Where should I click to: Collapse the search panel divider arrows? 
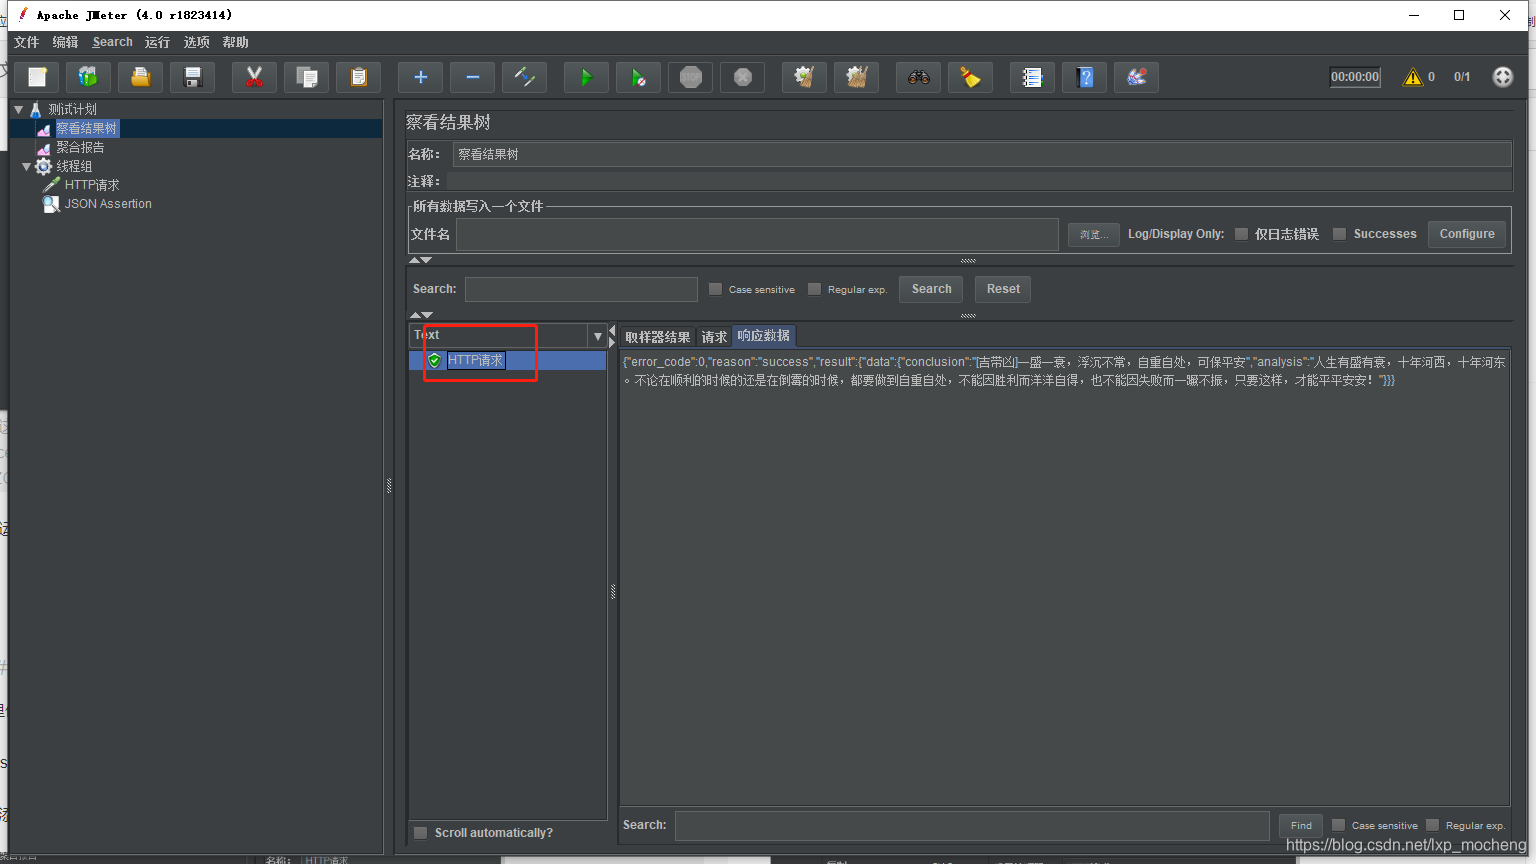point(420,315)
